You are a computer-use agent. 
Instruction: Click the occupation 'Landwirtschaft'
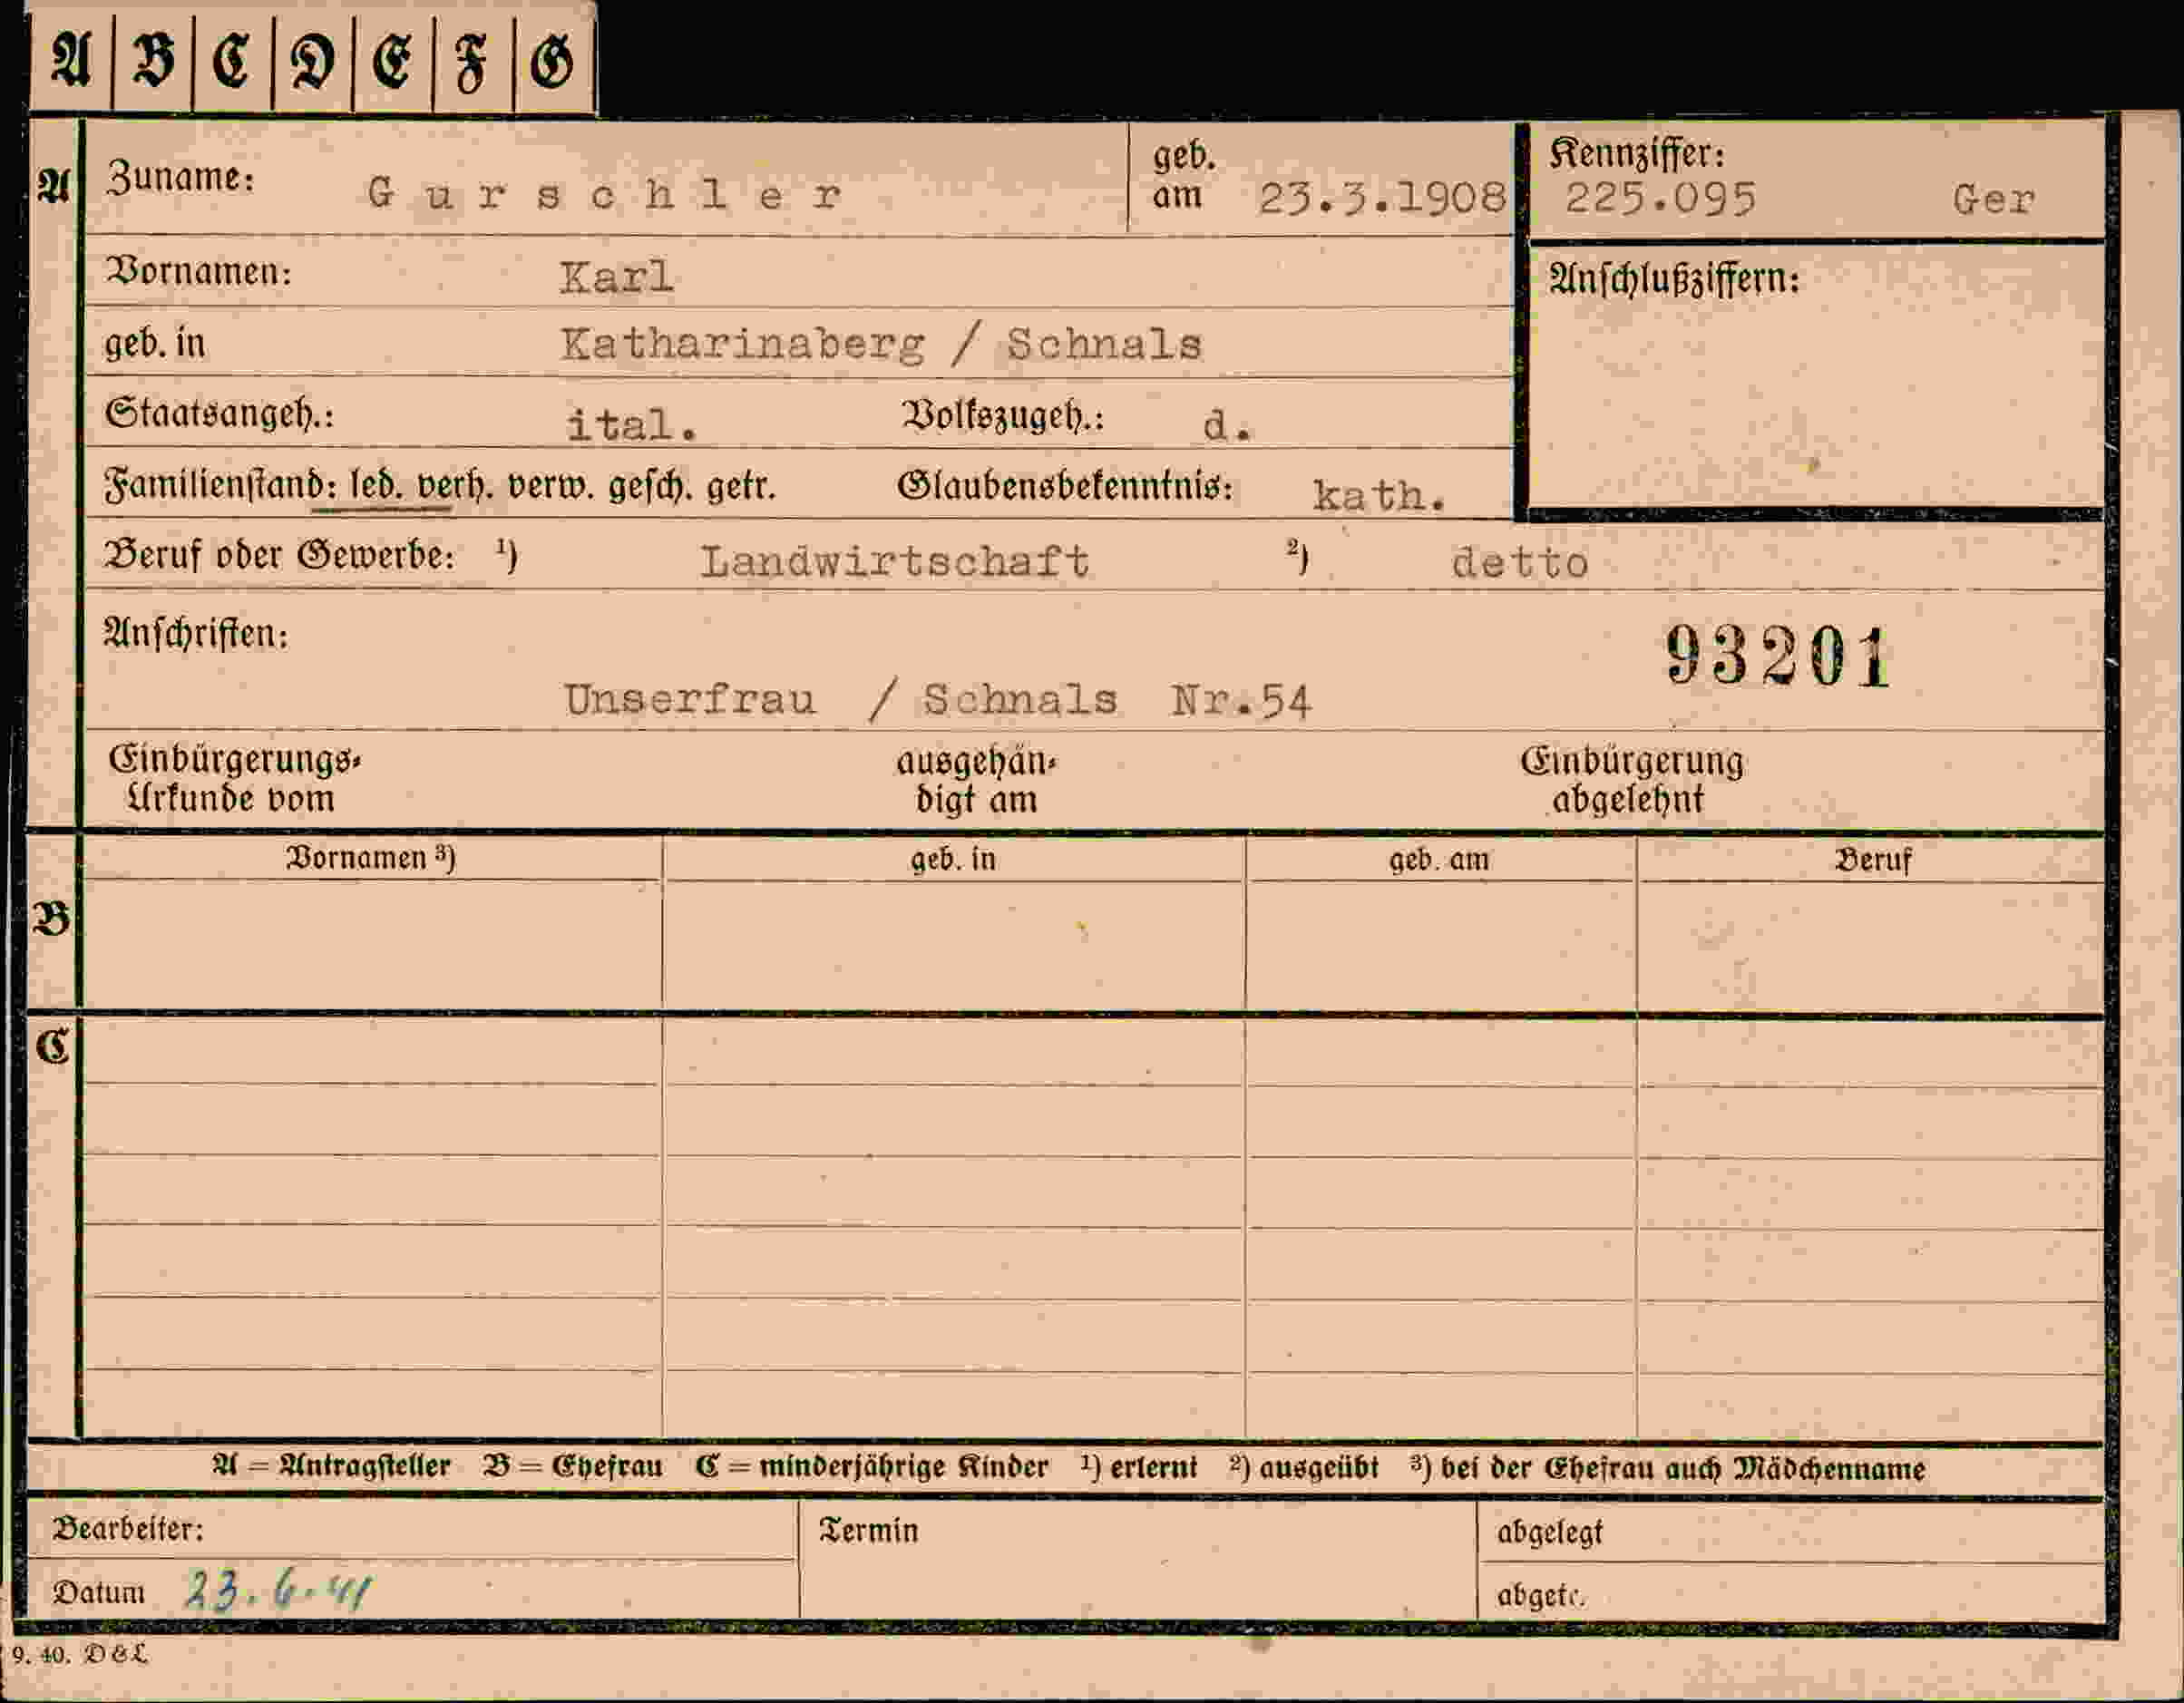(x=895, y=561)
